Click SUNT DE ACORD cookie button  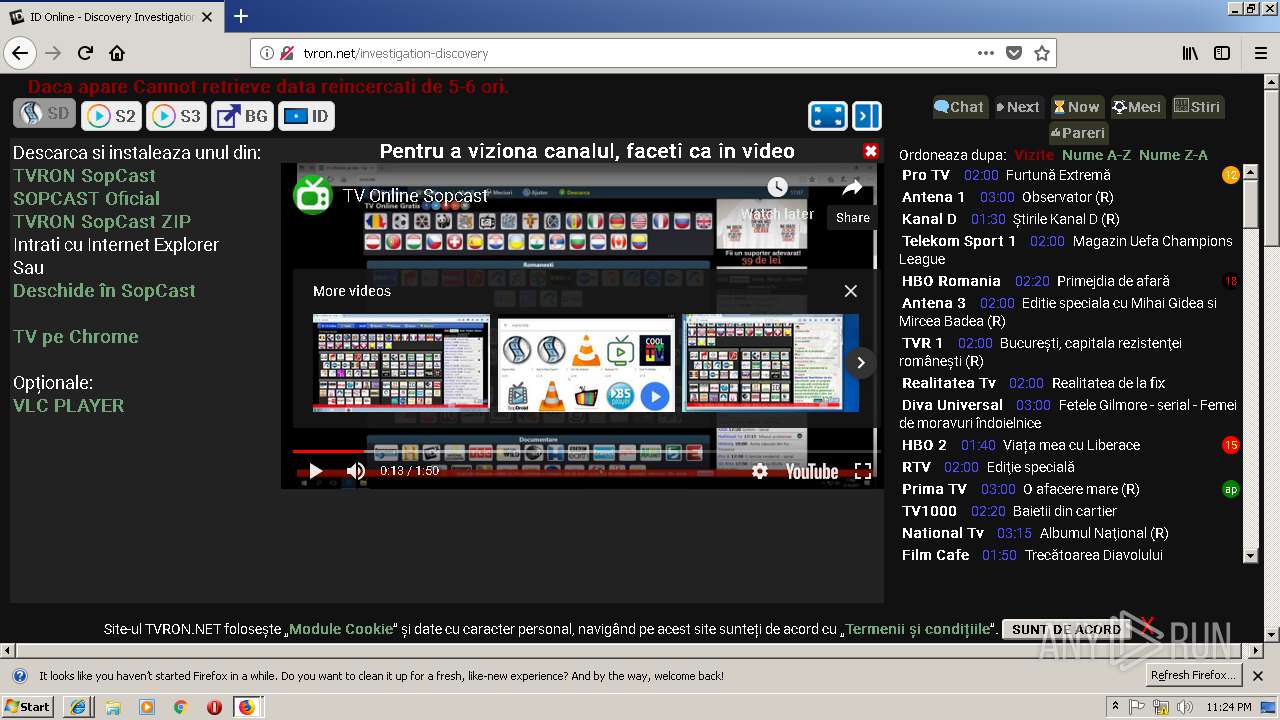1066,629
